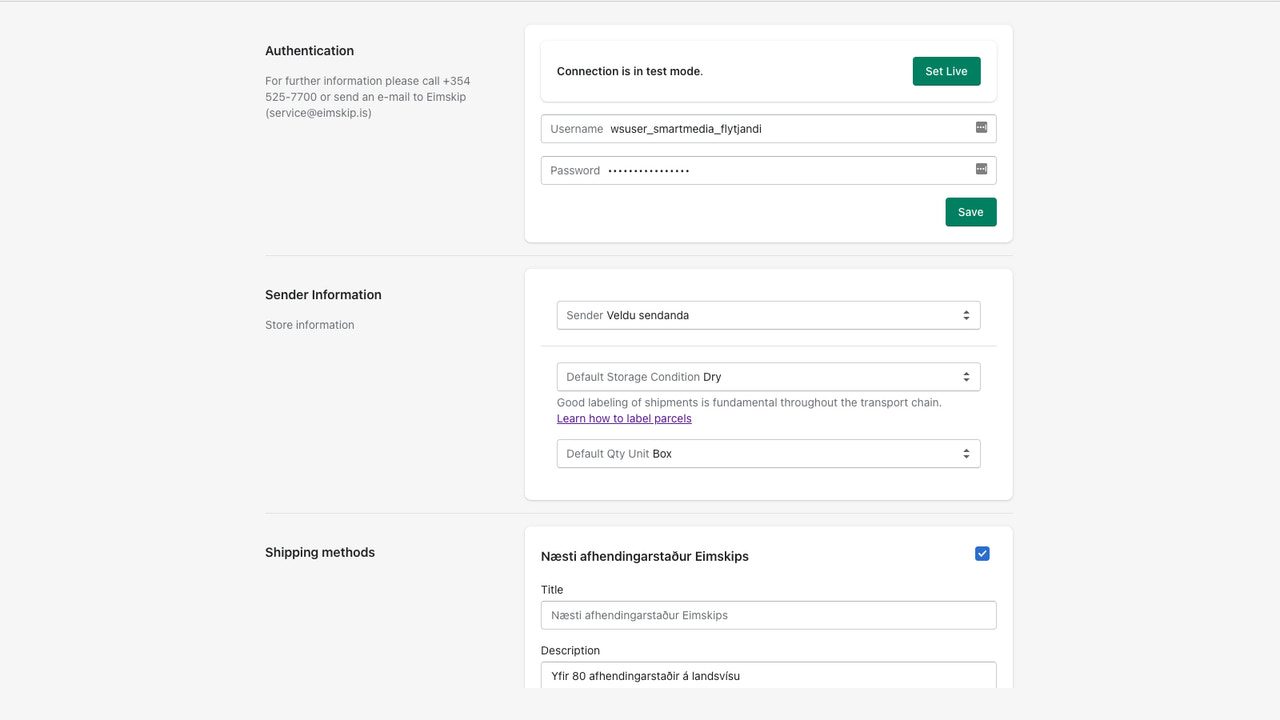Screen dimensions: 1280x720
Task: Click the Shipping methods heading
Action: (x=320, y=552)
